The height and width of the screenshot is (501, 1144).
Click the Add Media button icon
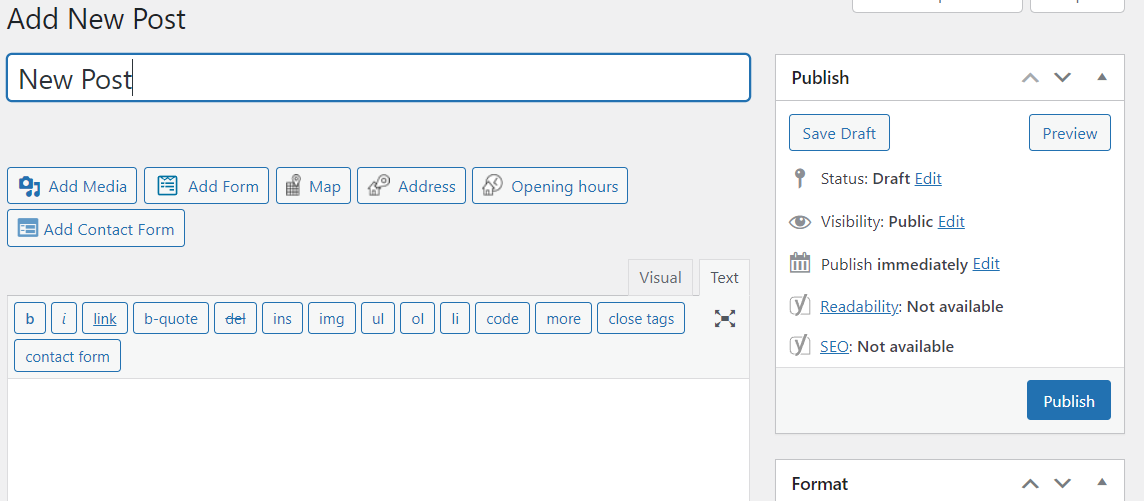(x=30, y=186)
